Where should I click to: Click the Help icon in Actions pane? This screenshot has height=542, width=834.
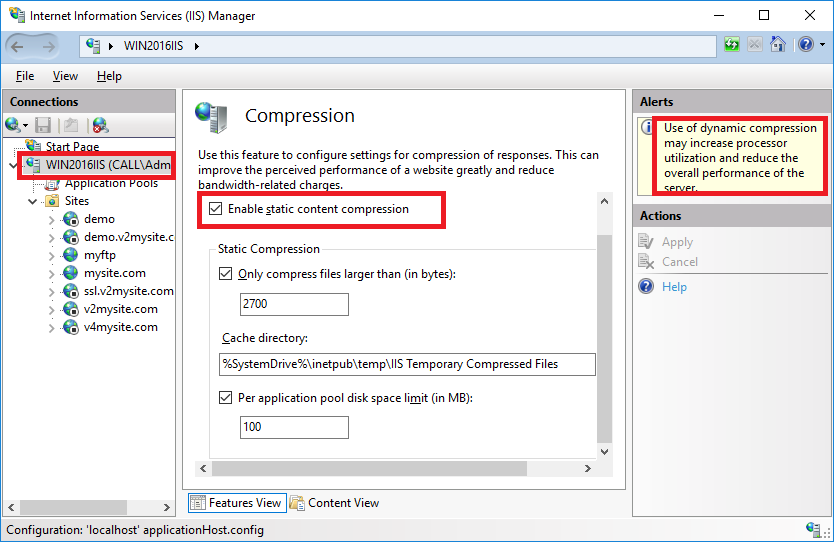pyautogui.click(x=646, y=287)
